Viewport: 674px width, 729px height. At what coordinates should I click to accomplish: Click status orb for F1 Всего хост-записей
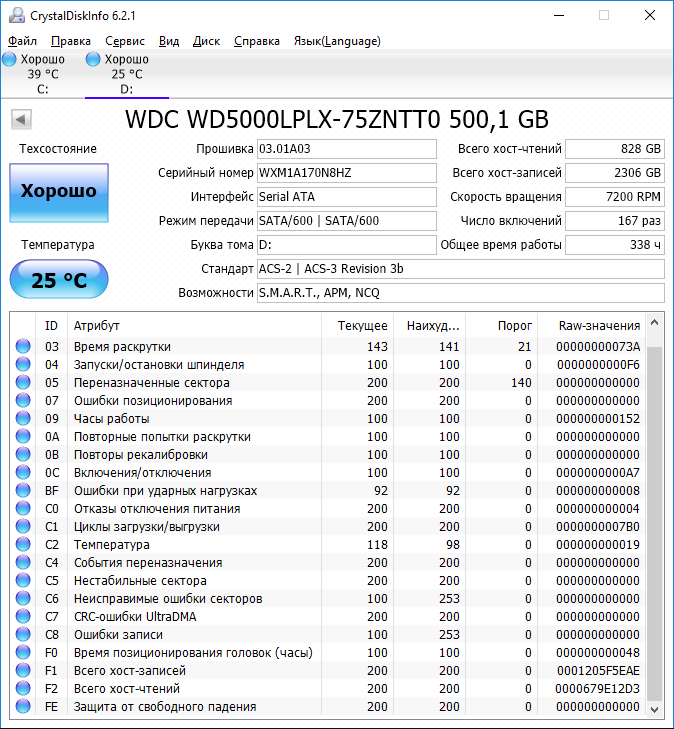click(23, 670)
